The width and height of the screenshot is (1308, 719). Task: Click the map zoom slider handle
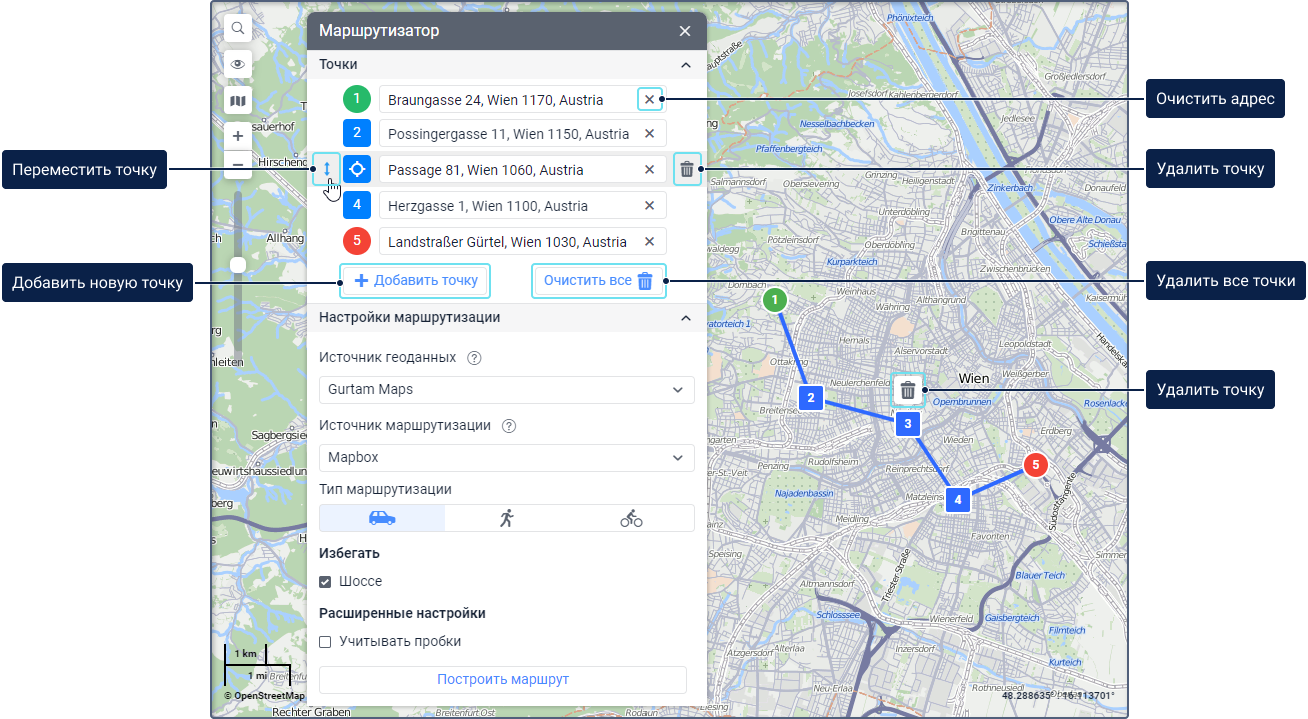[238, 265]
